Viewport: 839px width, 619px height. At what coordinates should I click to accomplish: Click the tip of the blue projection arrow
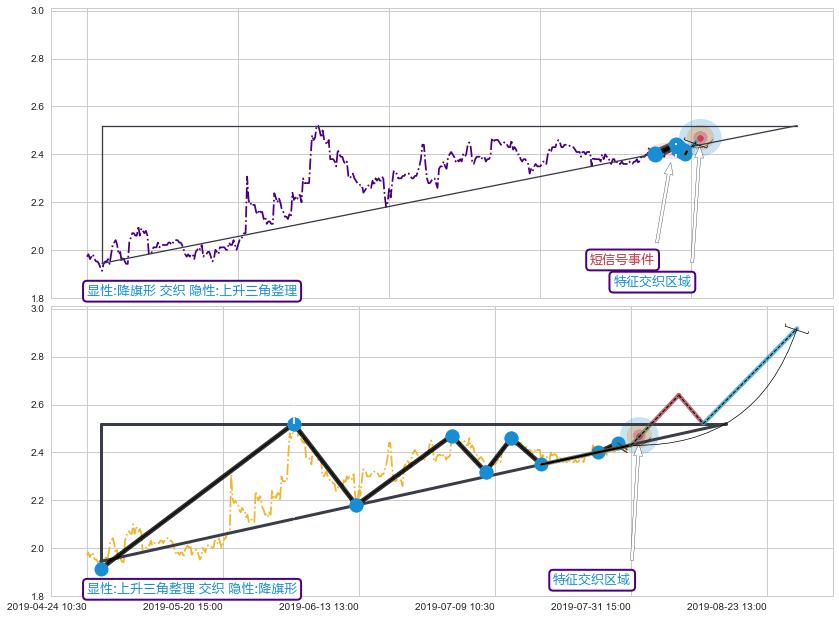tap(796, 328)
